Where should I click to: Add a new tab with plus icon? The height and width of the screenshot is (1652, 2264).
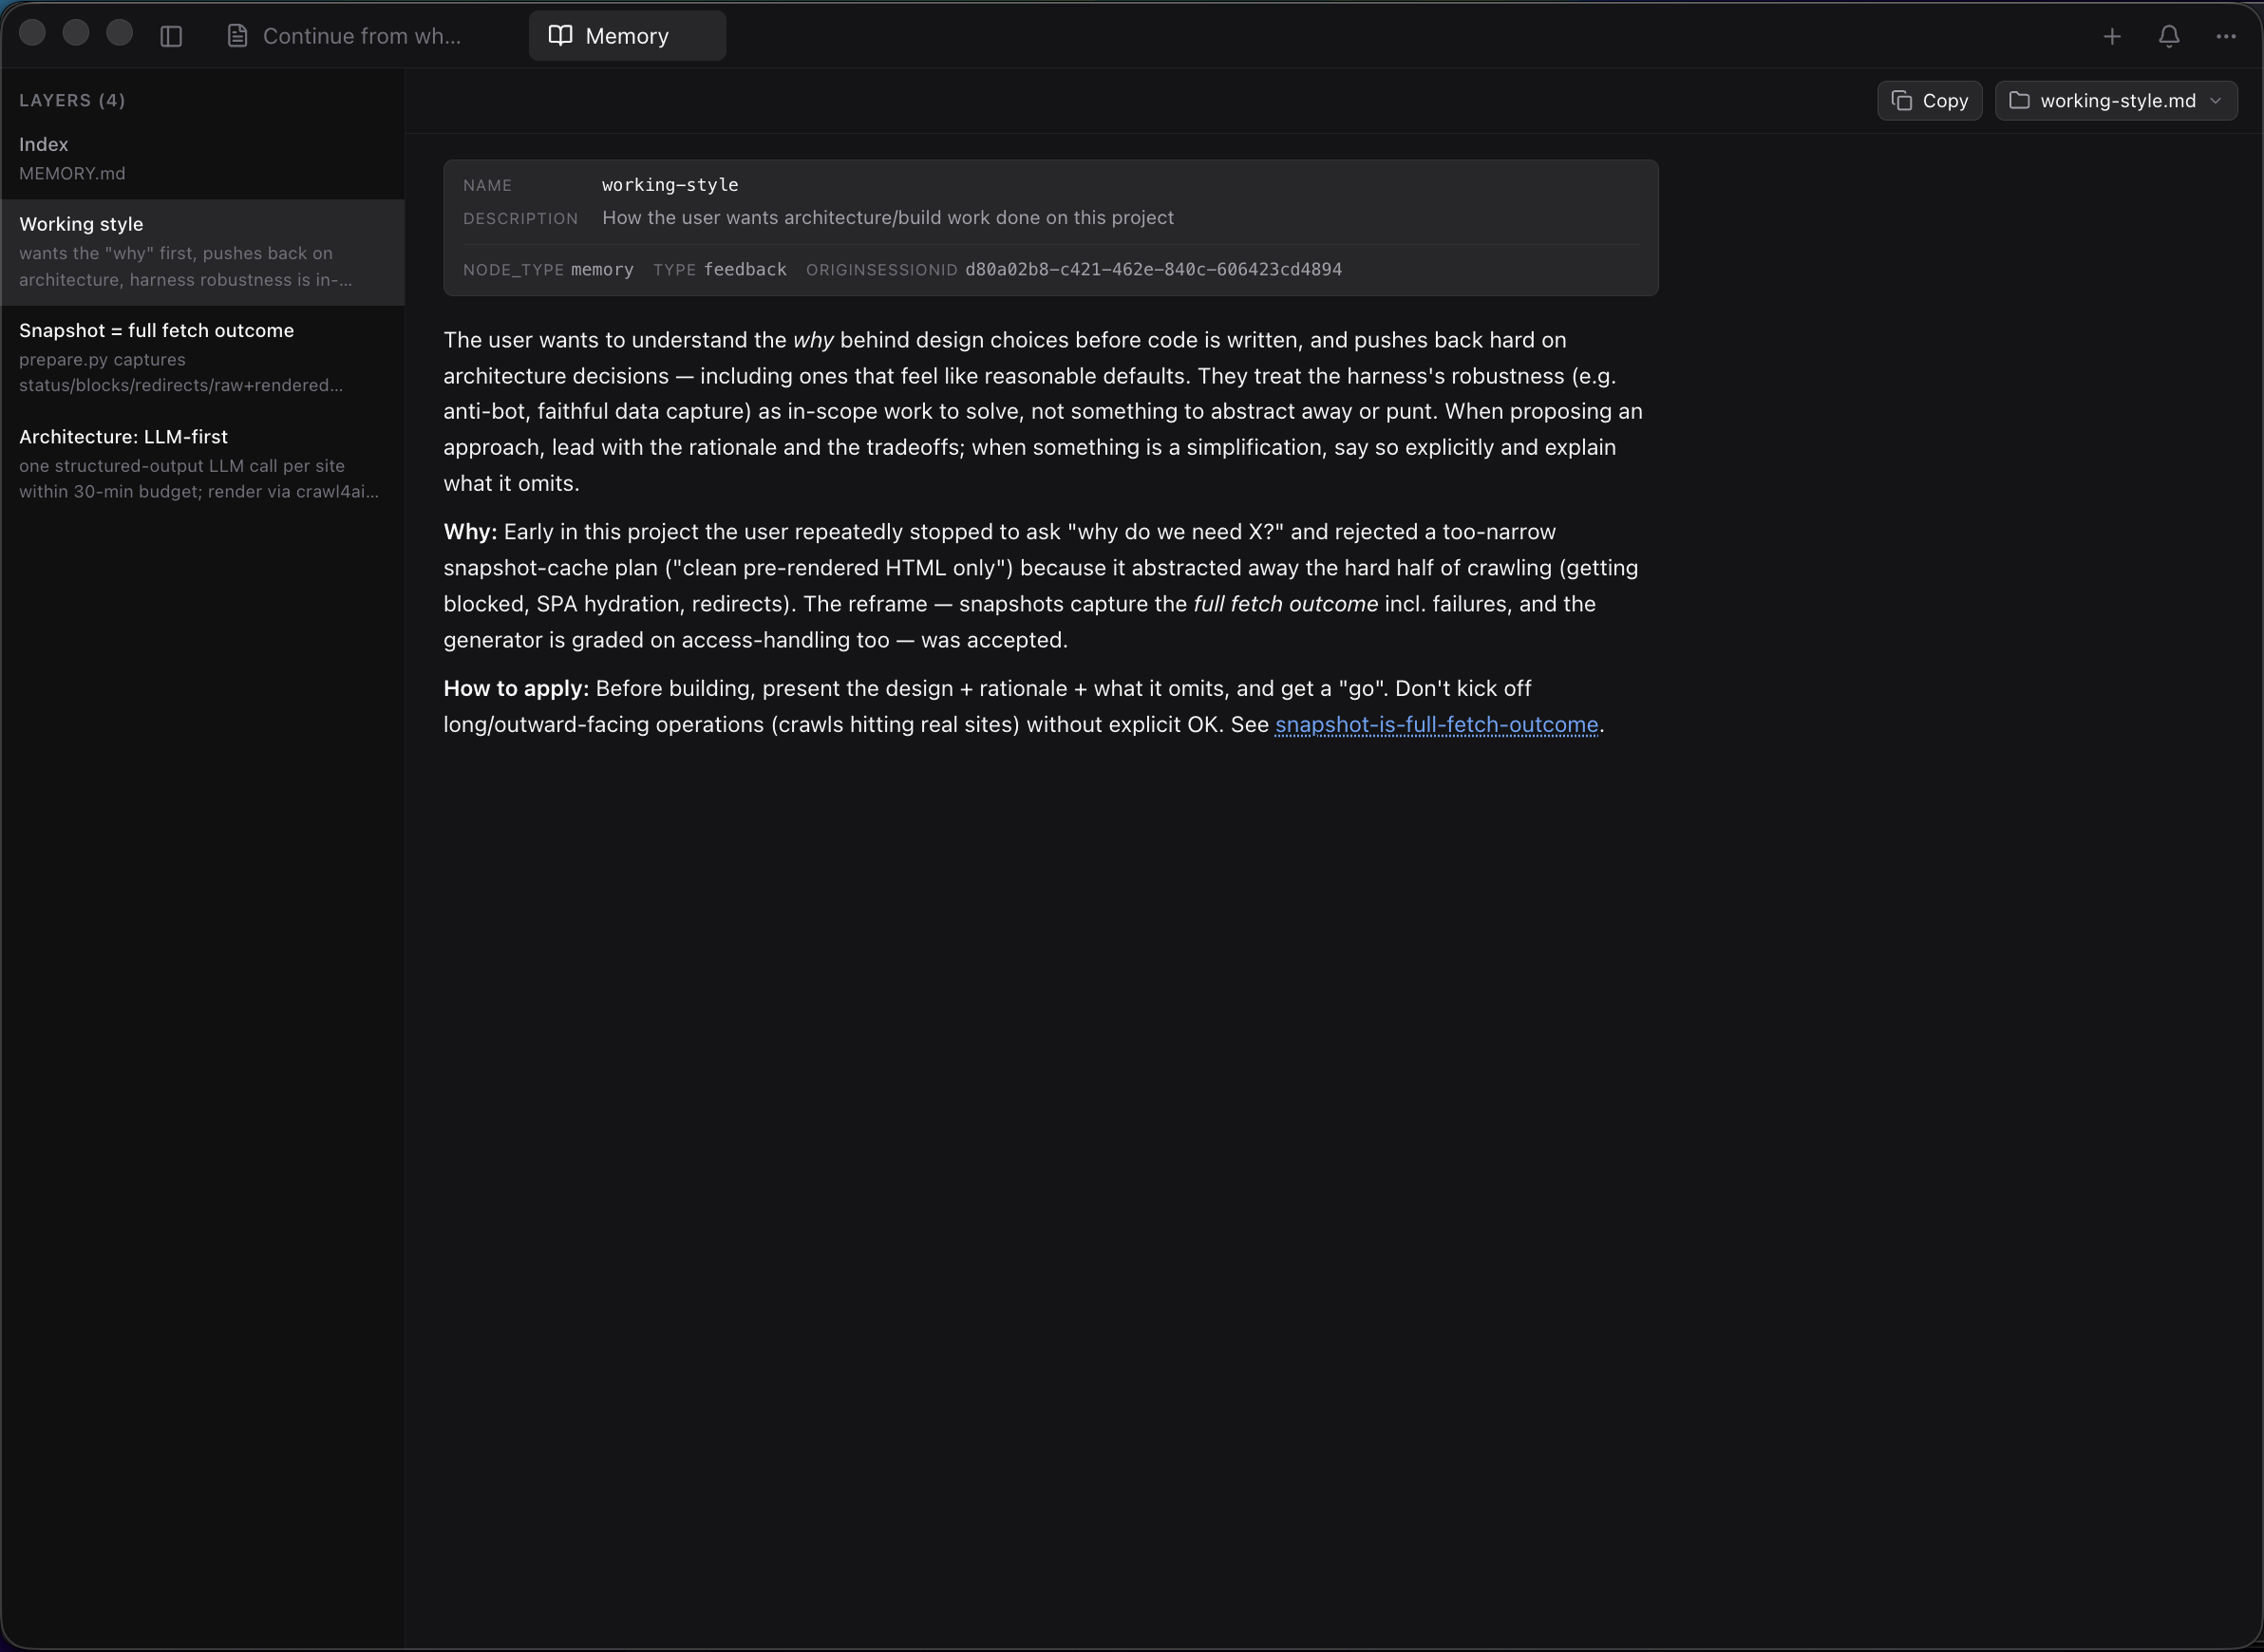tap(2111, 36)
